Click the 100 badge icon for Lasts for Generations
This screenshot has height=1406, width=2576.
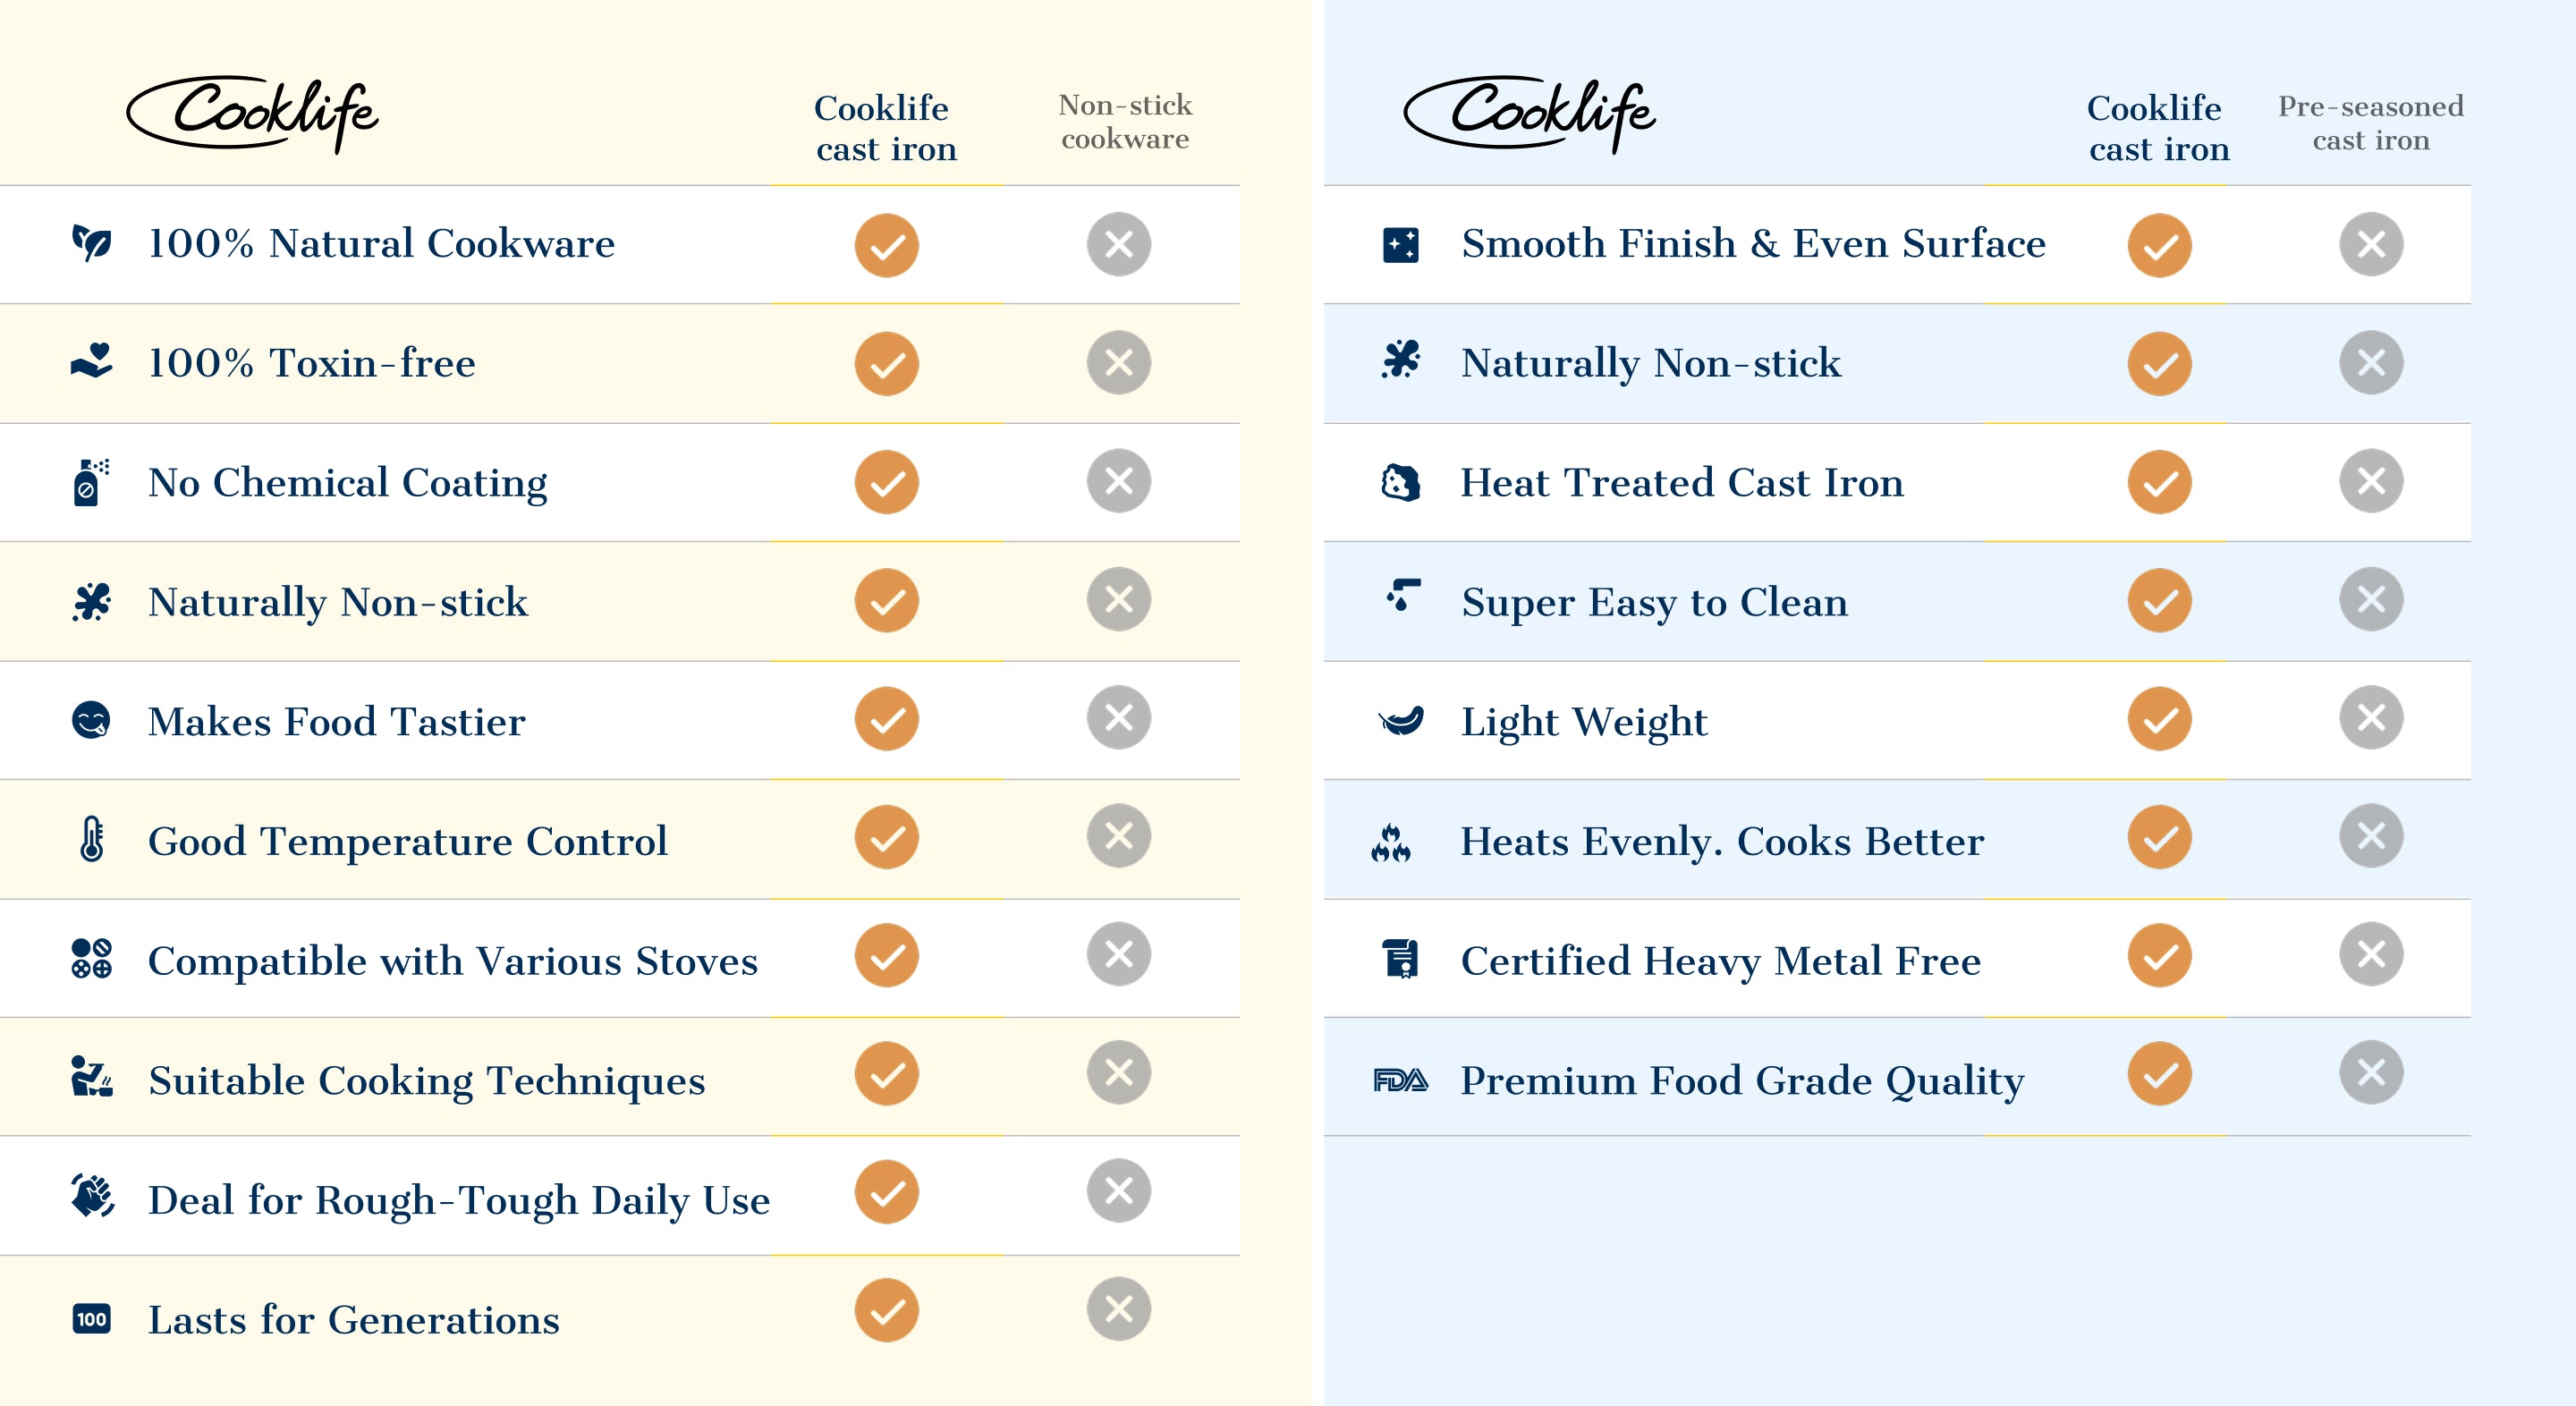(92, 1318)
